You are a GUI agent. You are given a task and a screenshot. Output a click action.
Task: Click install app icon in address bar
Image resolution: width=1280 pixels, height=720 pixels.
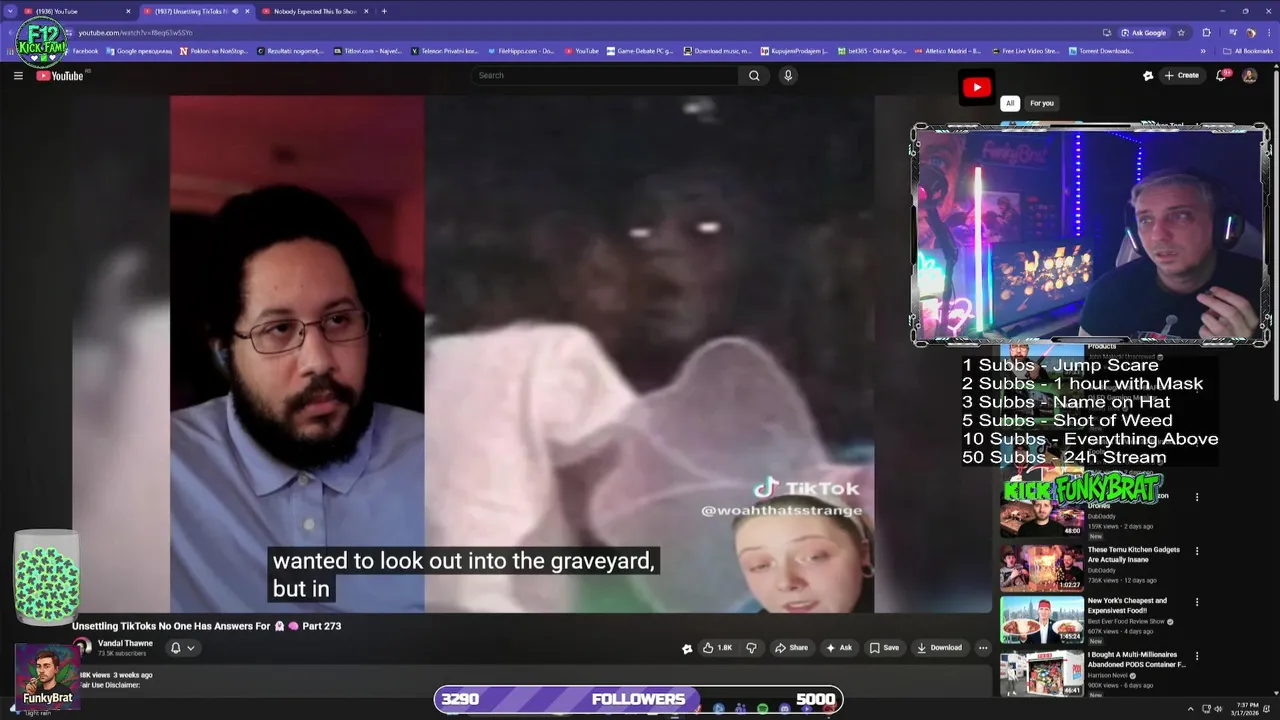[1107, 32]
